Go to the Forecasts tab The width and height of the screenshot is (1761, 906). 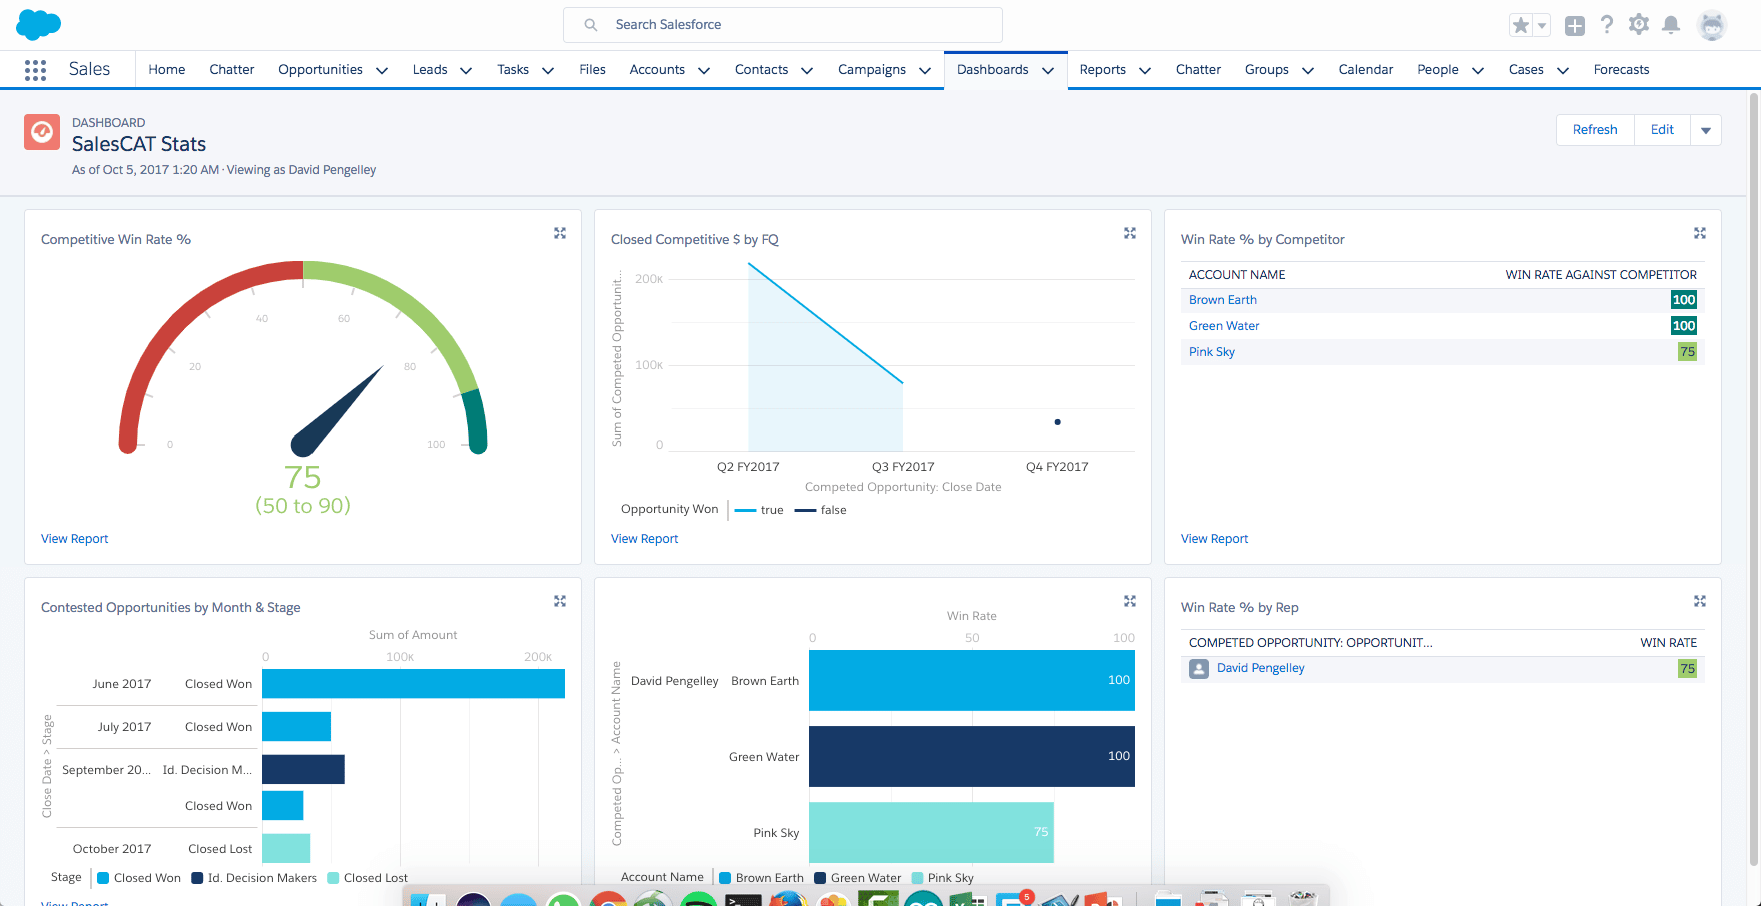coord(1621,69)
